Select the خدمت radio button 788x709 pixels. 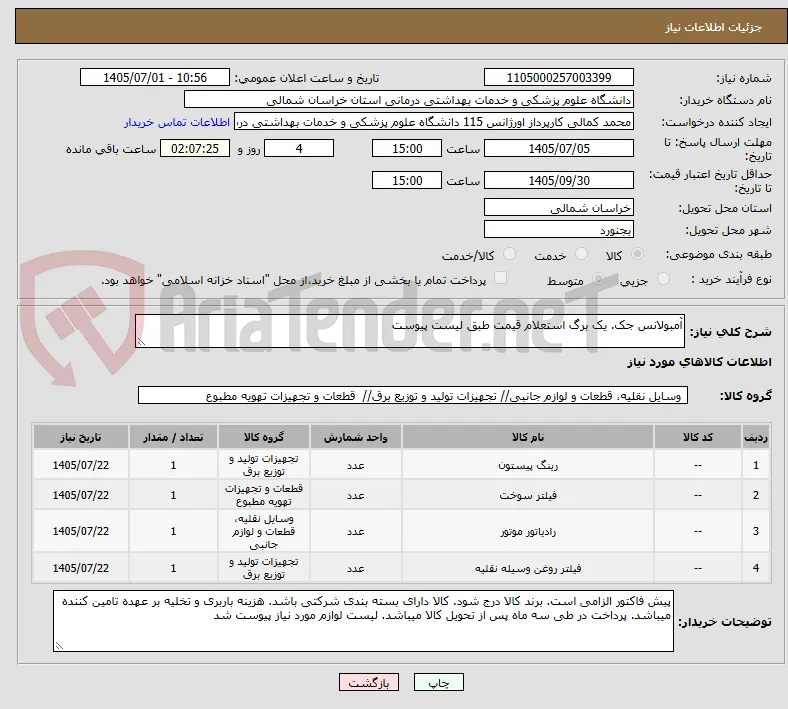(x=581, y=254)
